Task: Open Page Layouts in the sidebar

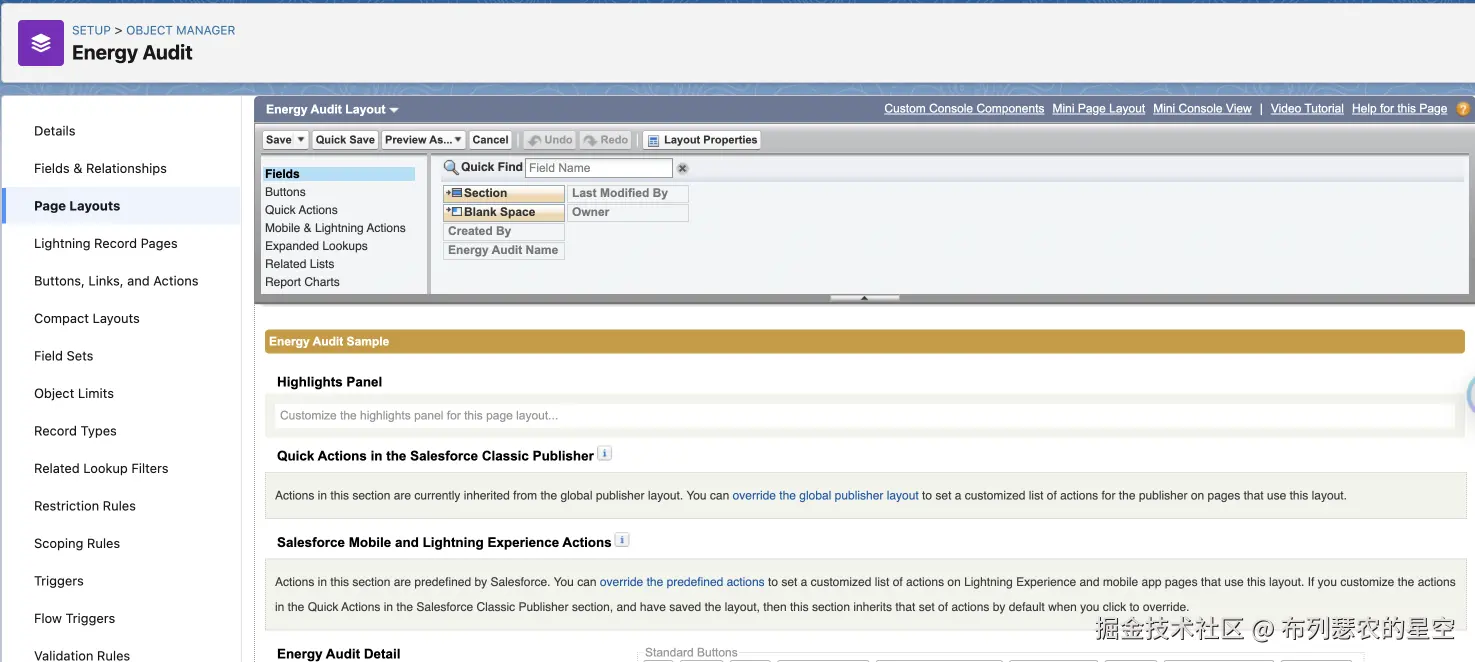Action: click(77, 206)
